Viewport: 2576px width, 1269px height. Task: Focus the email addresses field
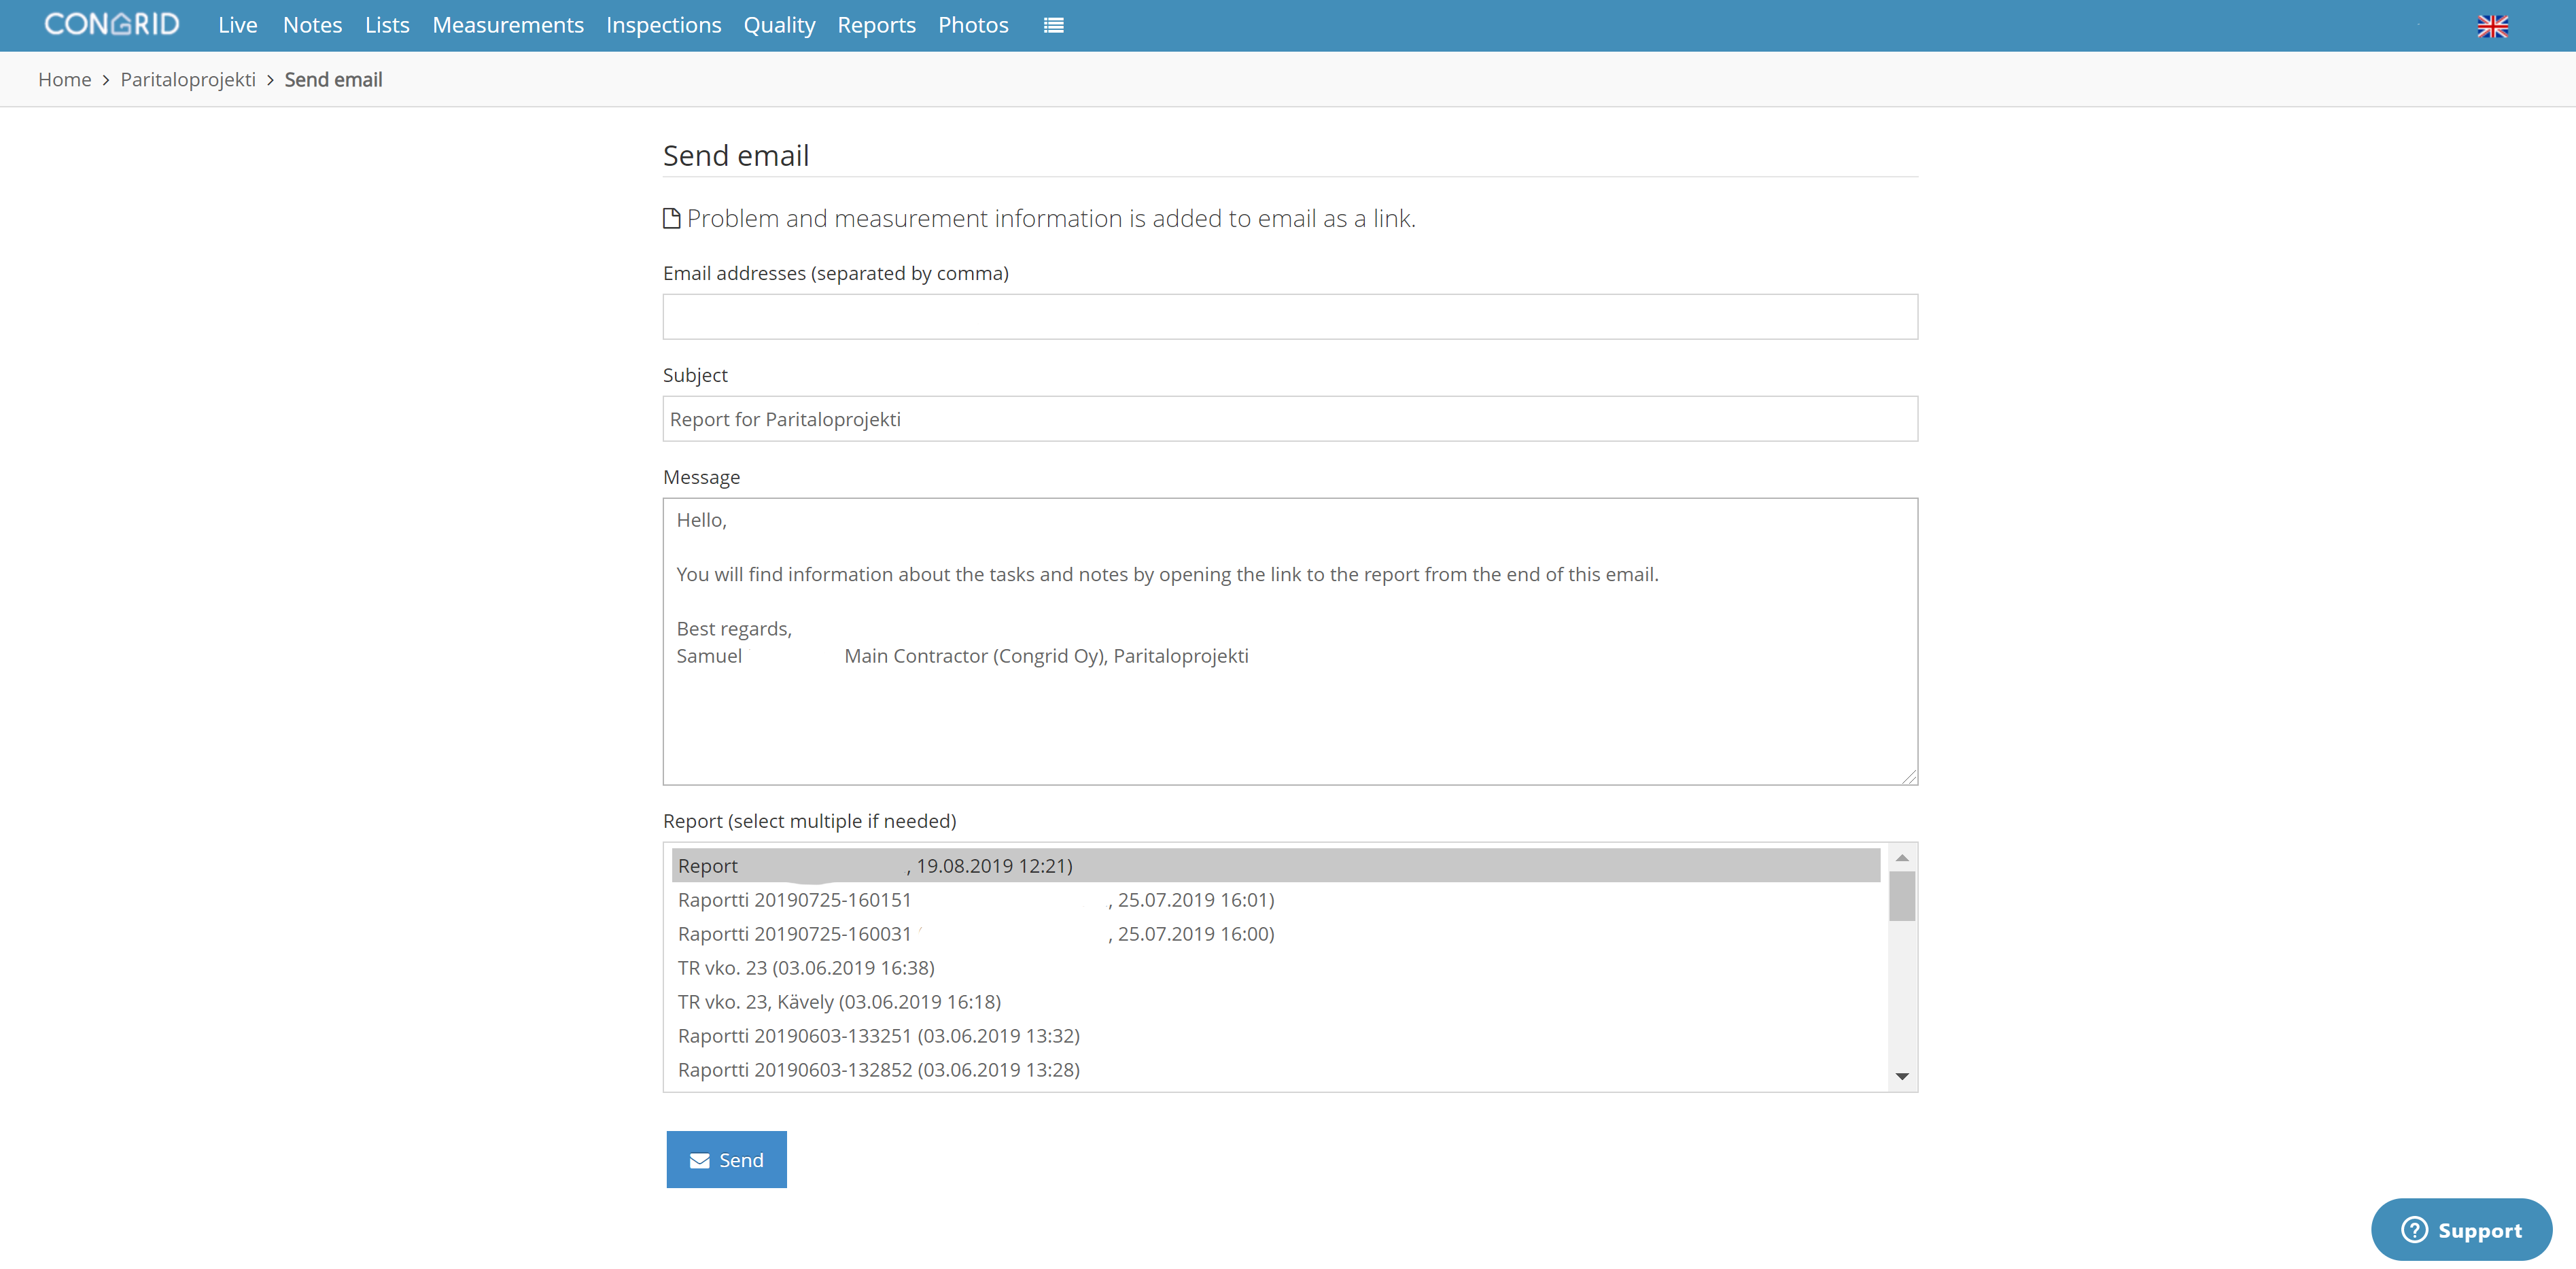1290,316
